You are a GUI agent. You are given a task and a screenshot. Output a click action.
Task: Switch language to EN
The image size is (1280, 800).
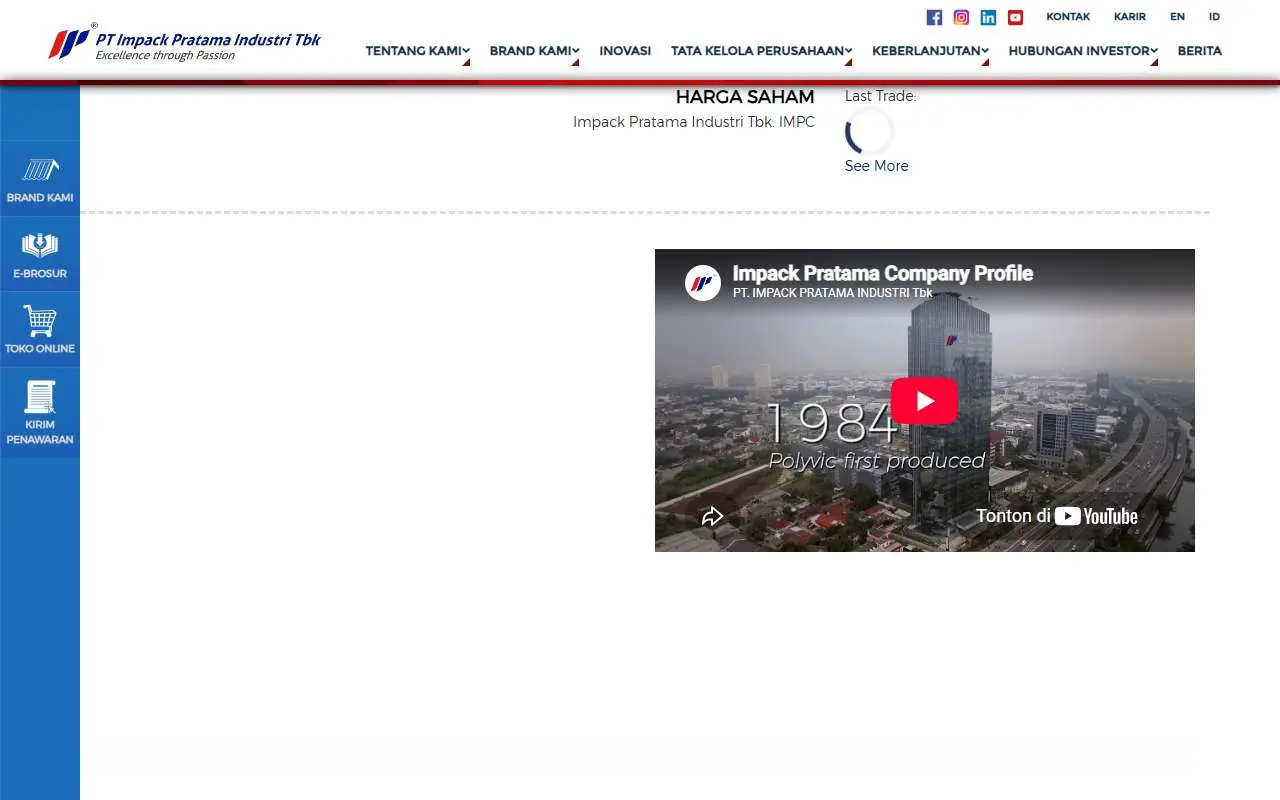point(1177,17)
